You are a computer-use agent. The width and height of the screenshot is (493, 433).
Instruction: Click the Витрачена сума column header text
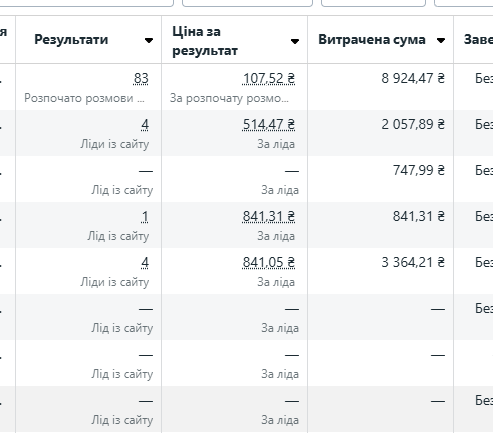(372, 40)
